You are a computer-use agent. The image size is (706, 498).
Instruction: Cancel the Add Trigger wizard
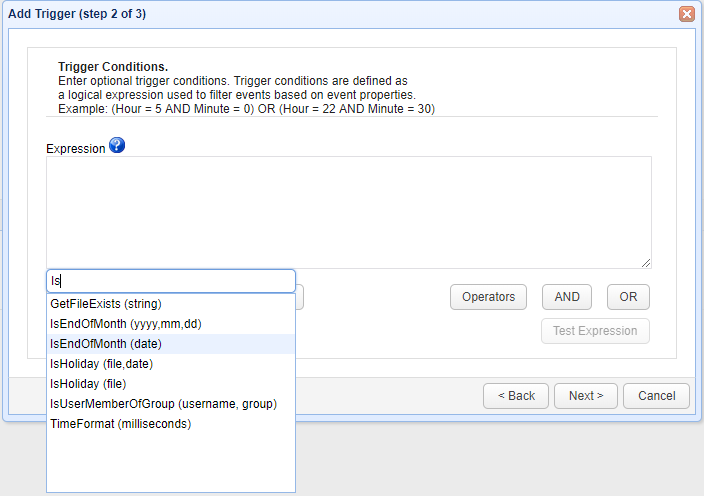click(656, 396)
